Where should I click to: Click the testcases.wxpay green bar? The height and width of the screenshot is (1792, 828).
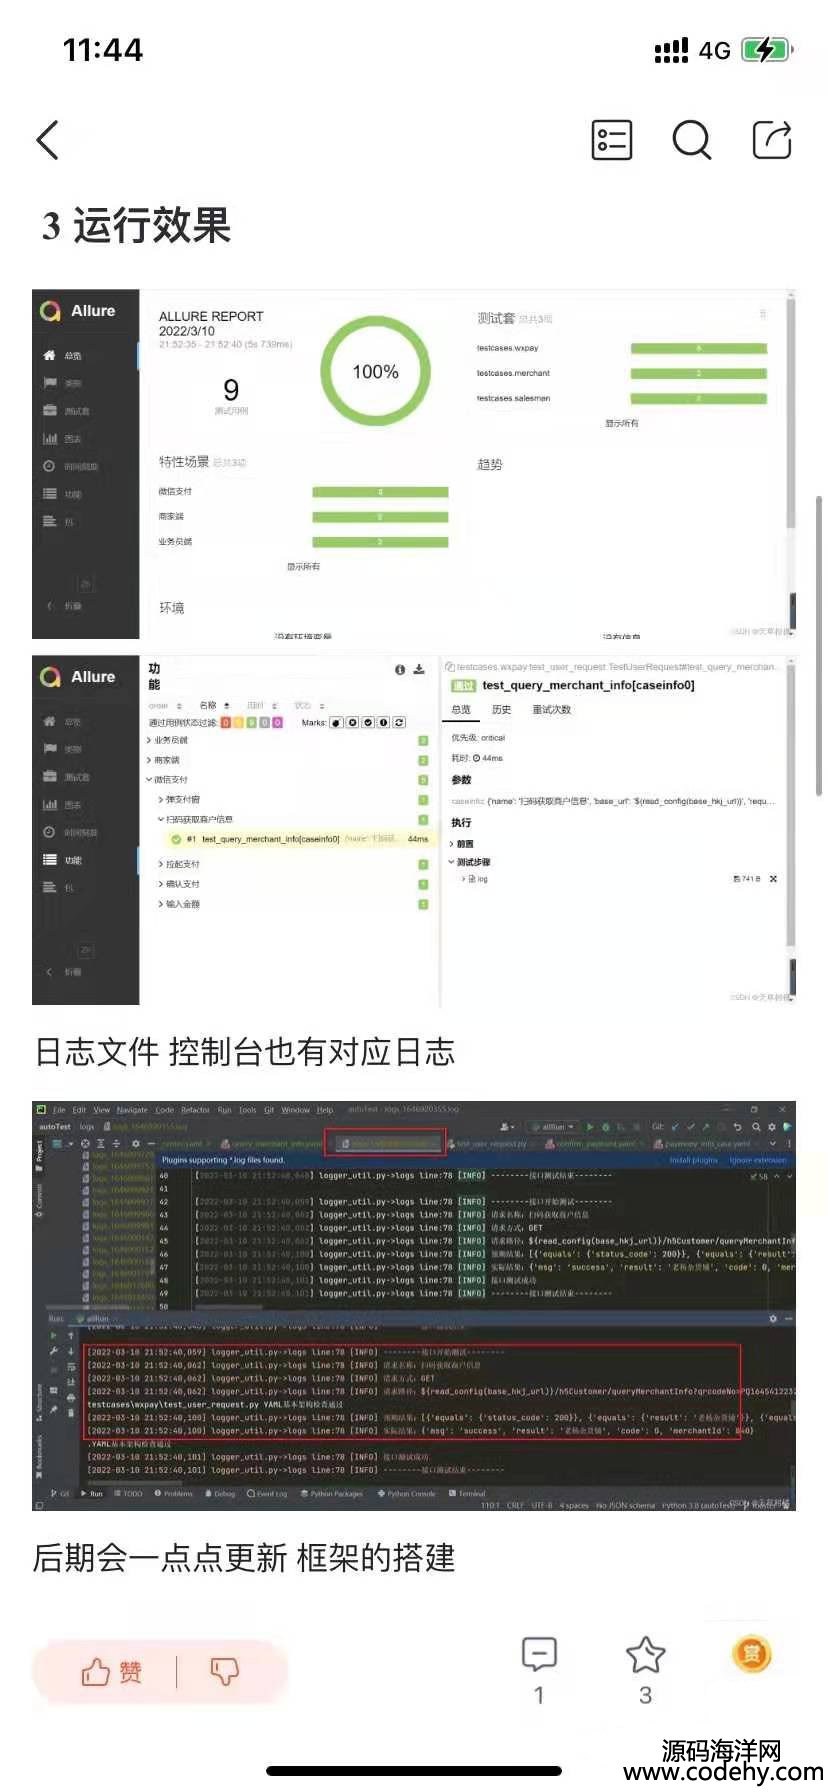tap(699, 348)
